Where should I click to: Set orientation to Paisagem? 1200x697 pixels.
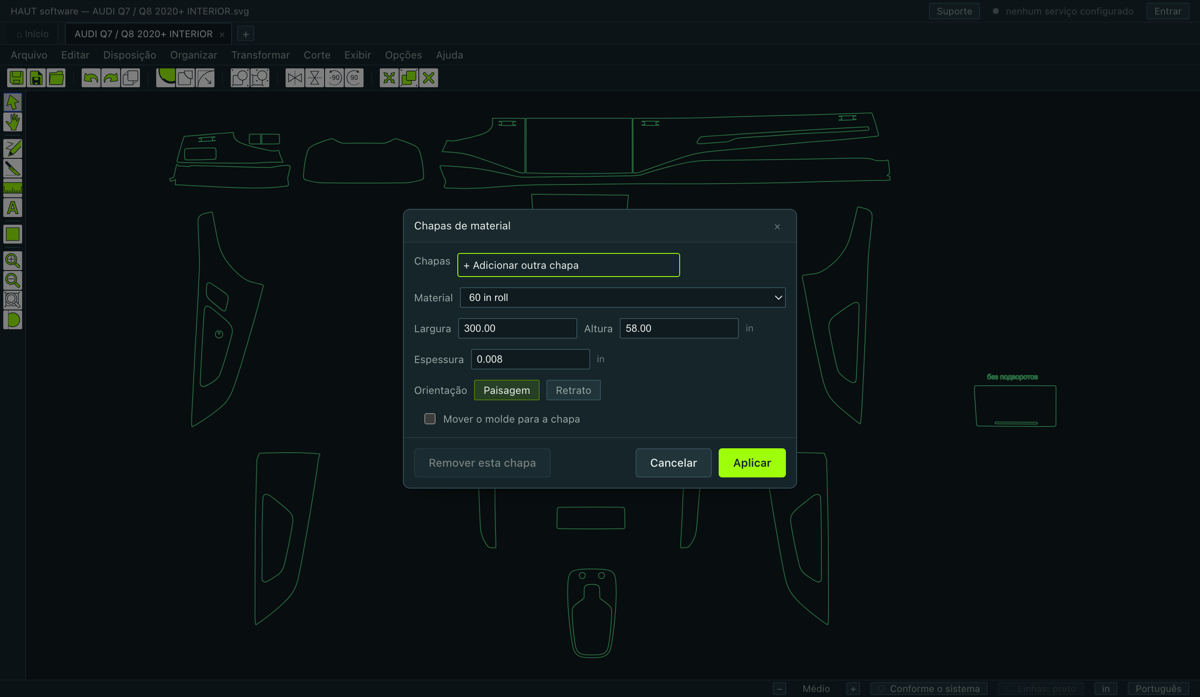tap(507, 390)
